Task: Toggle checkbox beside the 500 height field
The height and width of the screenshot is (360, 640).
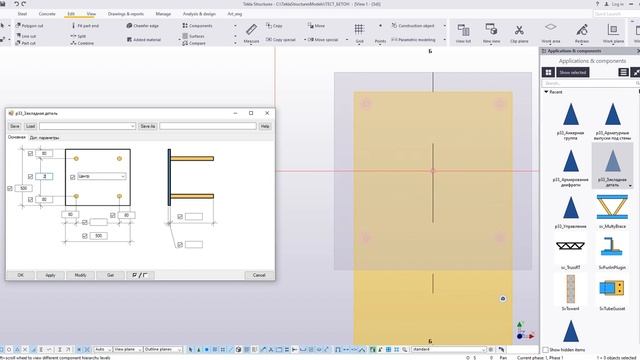Action: (x=10, y=189)
